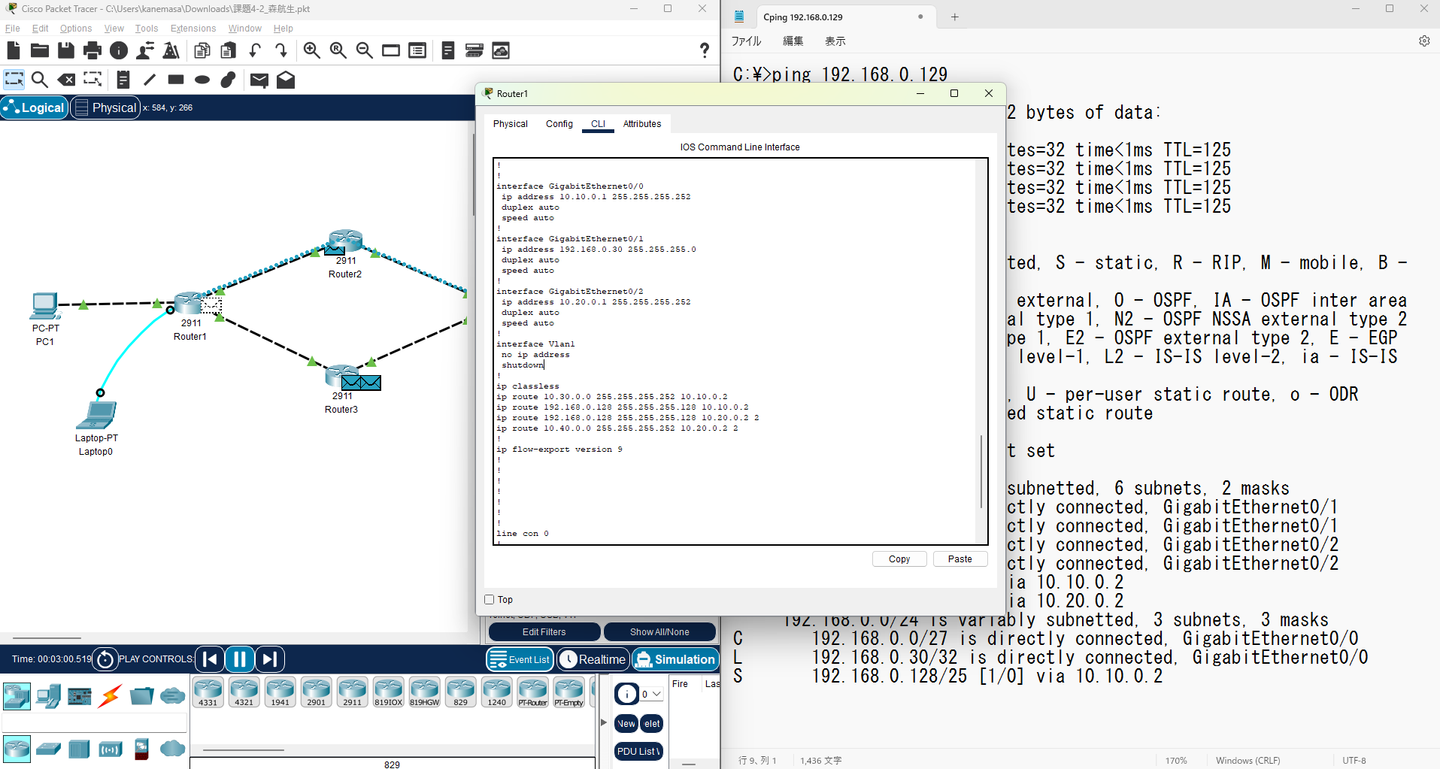The width and height of the screenshot is (1440, 769).
Task: Click the Copy button below CLI
Action: 899,559
